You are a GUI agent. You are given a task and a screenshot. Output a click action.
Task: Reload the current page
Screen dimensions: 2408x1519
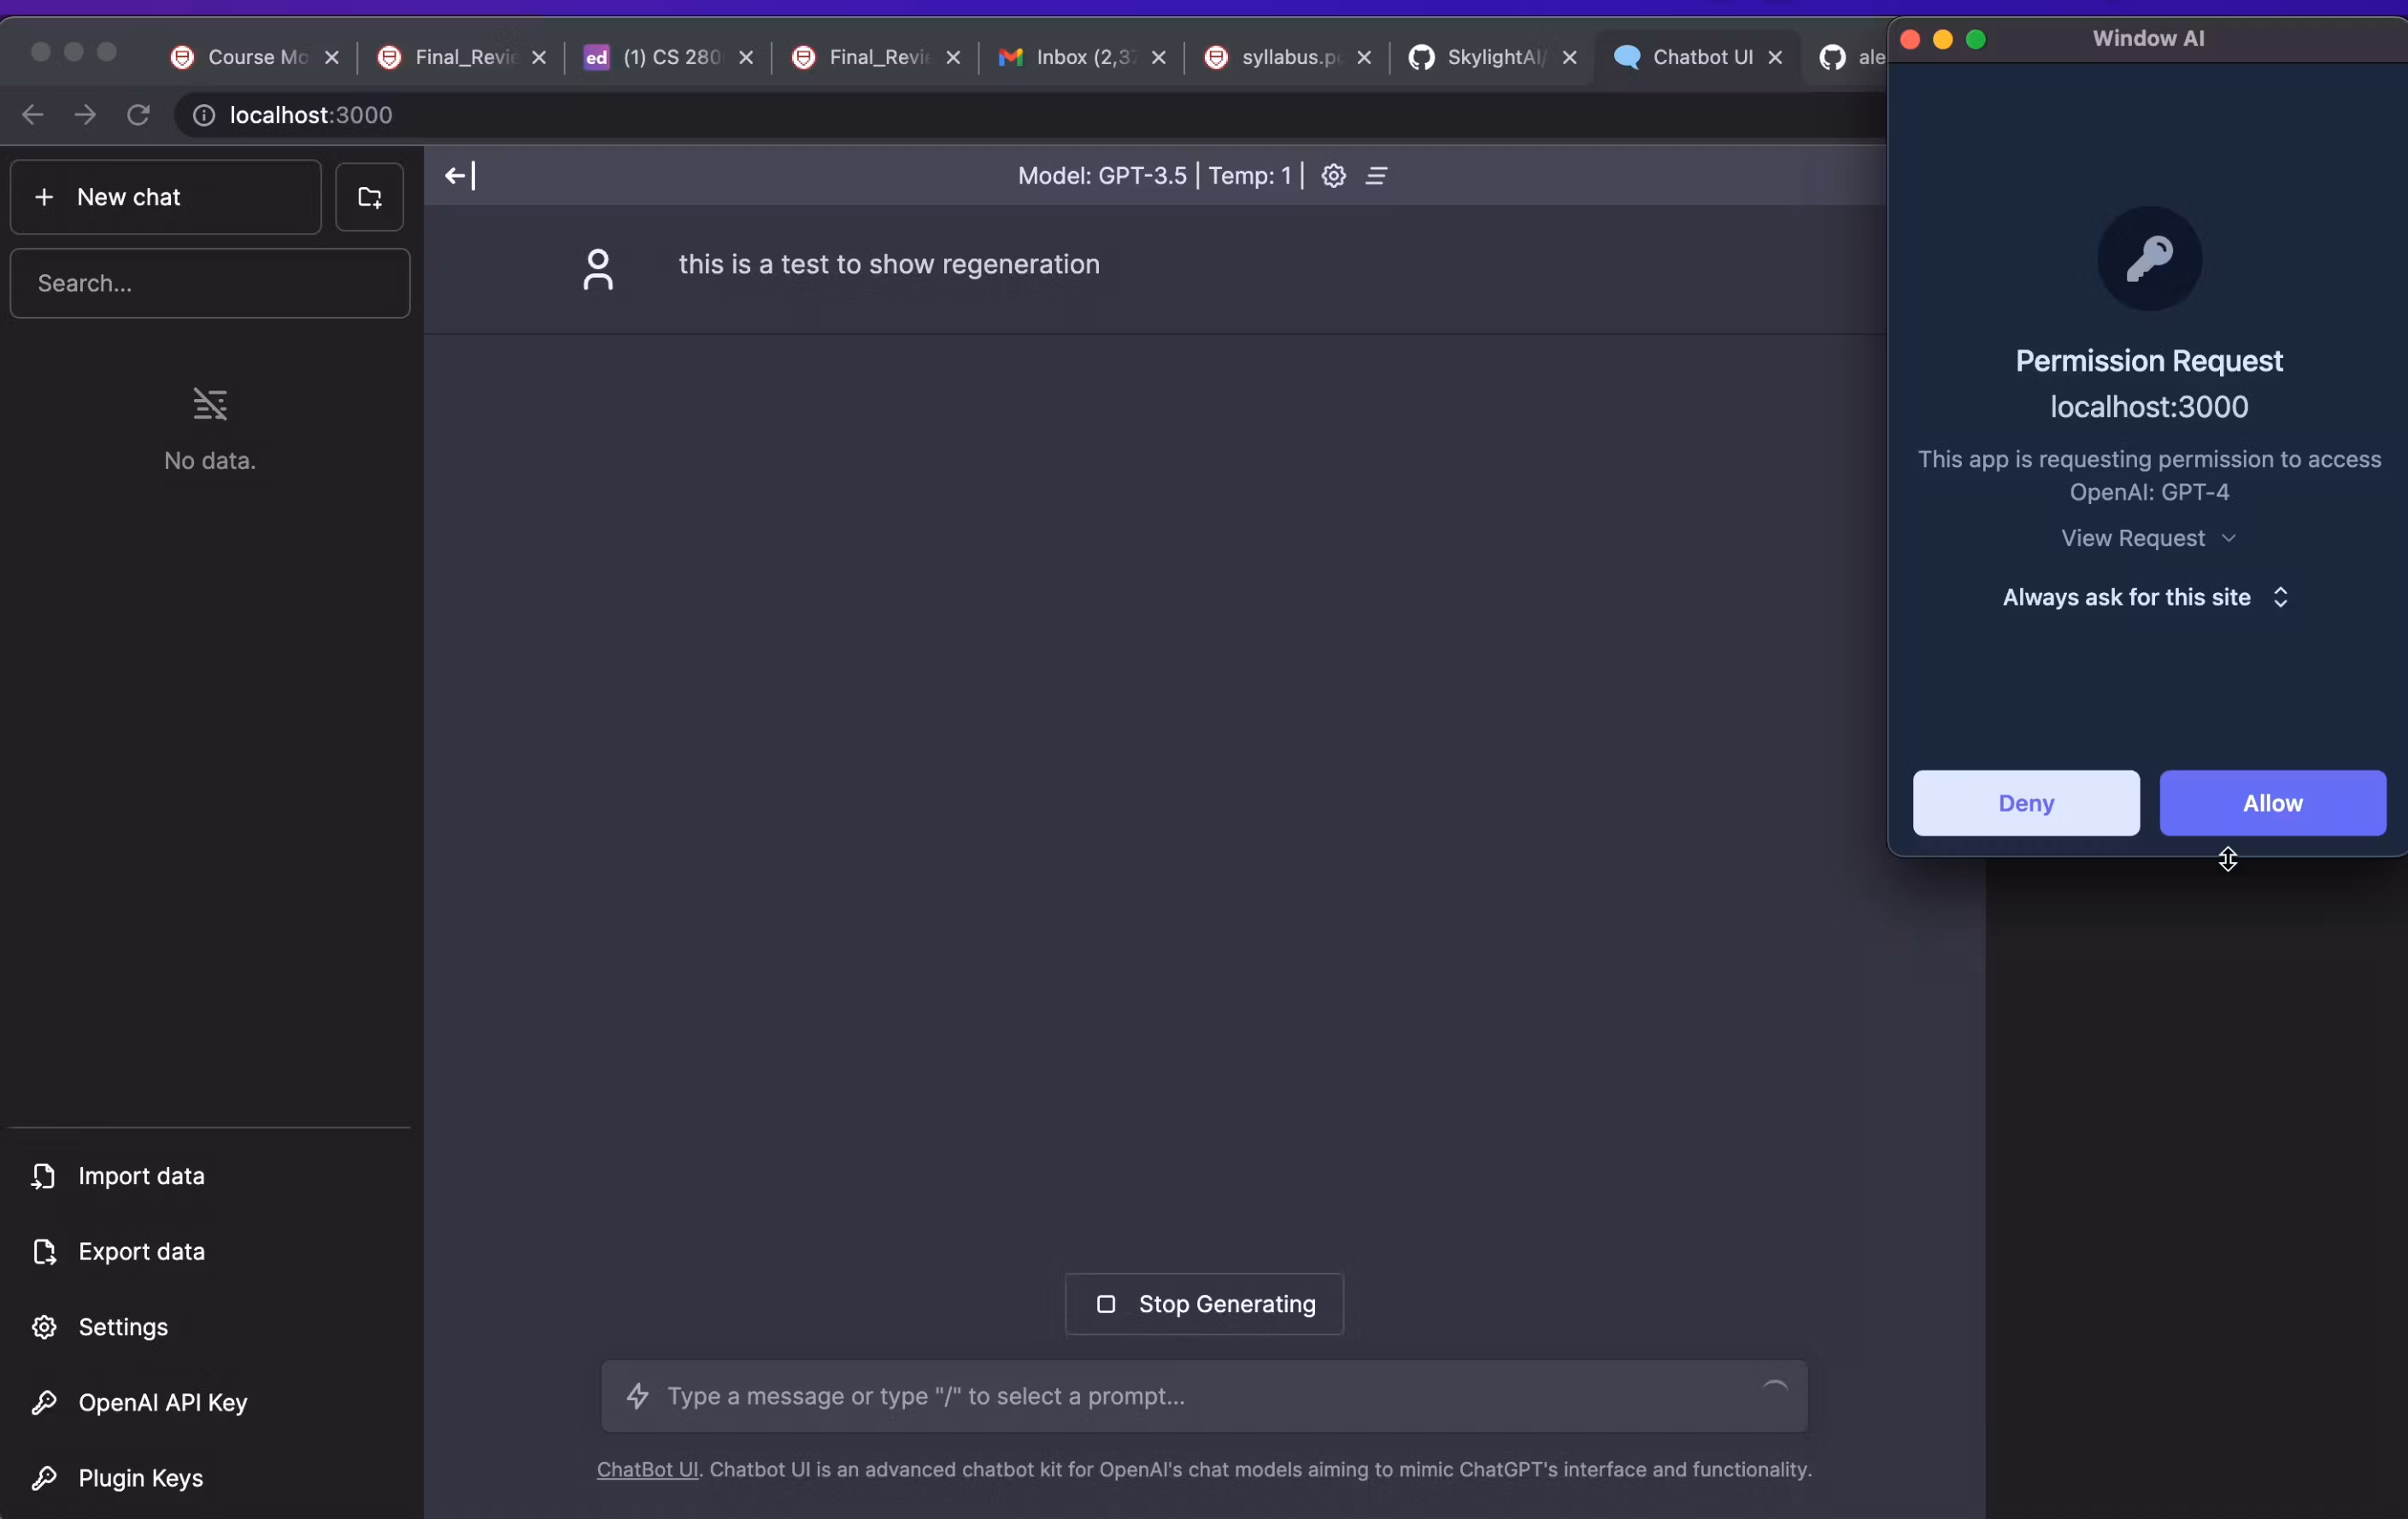point(139,114)
